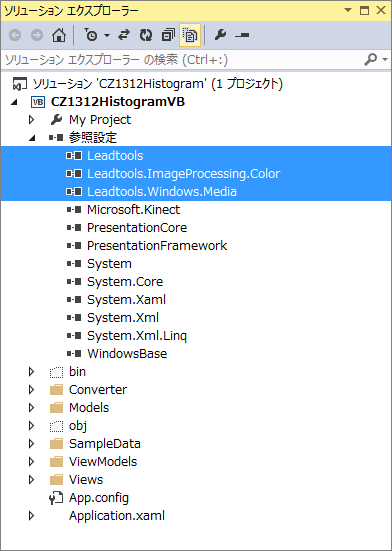Select the CZ1312HistogramVB project node
Viewport: 392px width, 551px height.
118,102
